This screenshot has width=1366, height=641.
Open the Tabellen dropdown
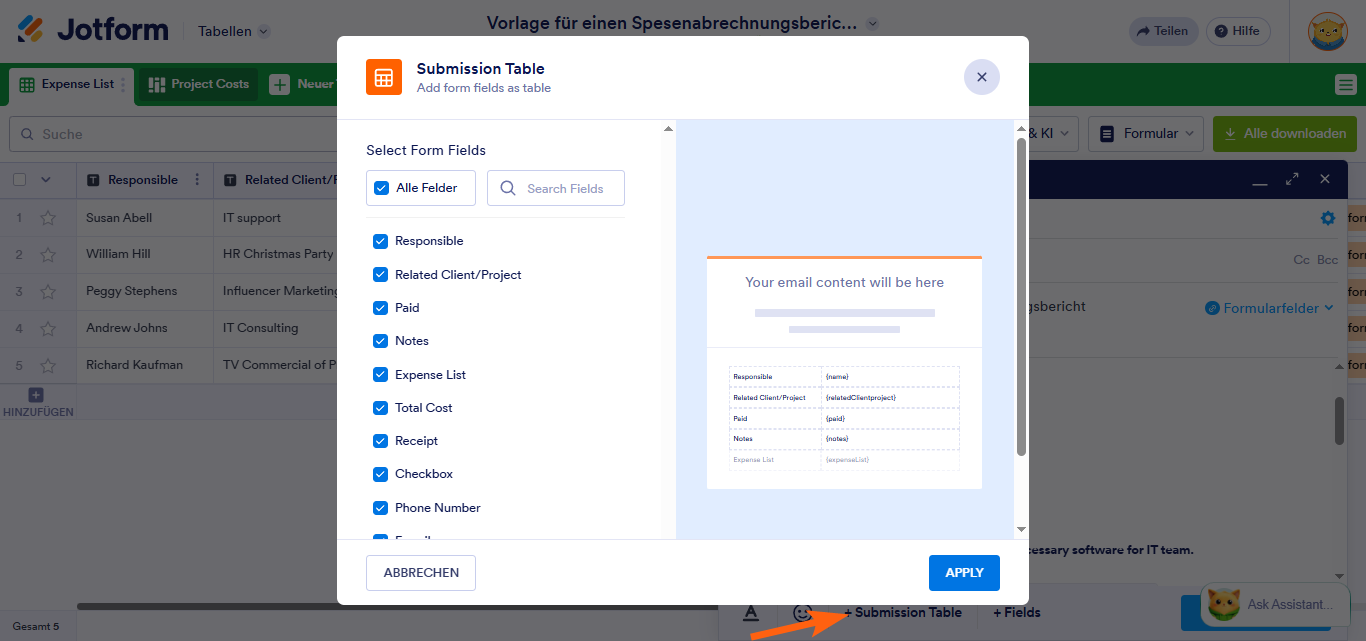(x=232, y=30)
